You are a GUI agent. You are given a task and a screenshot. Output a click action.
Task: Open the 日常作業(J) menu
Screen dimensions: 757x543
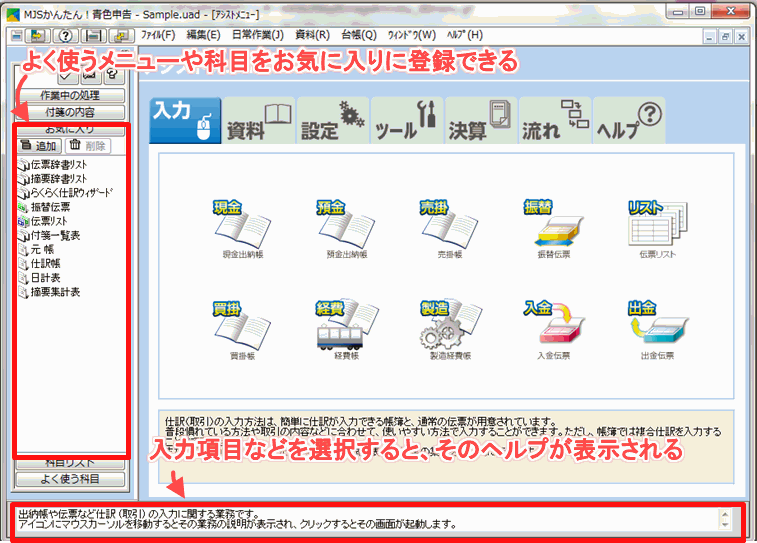(x=258, y=35)
